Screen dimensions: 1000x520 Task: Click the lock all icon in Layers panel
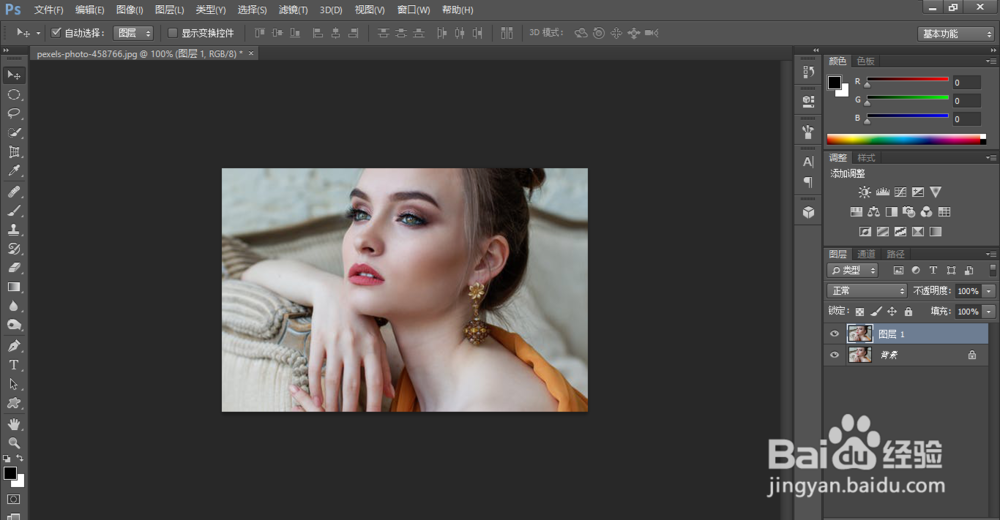point(908,312)
